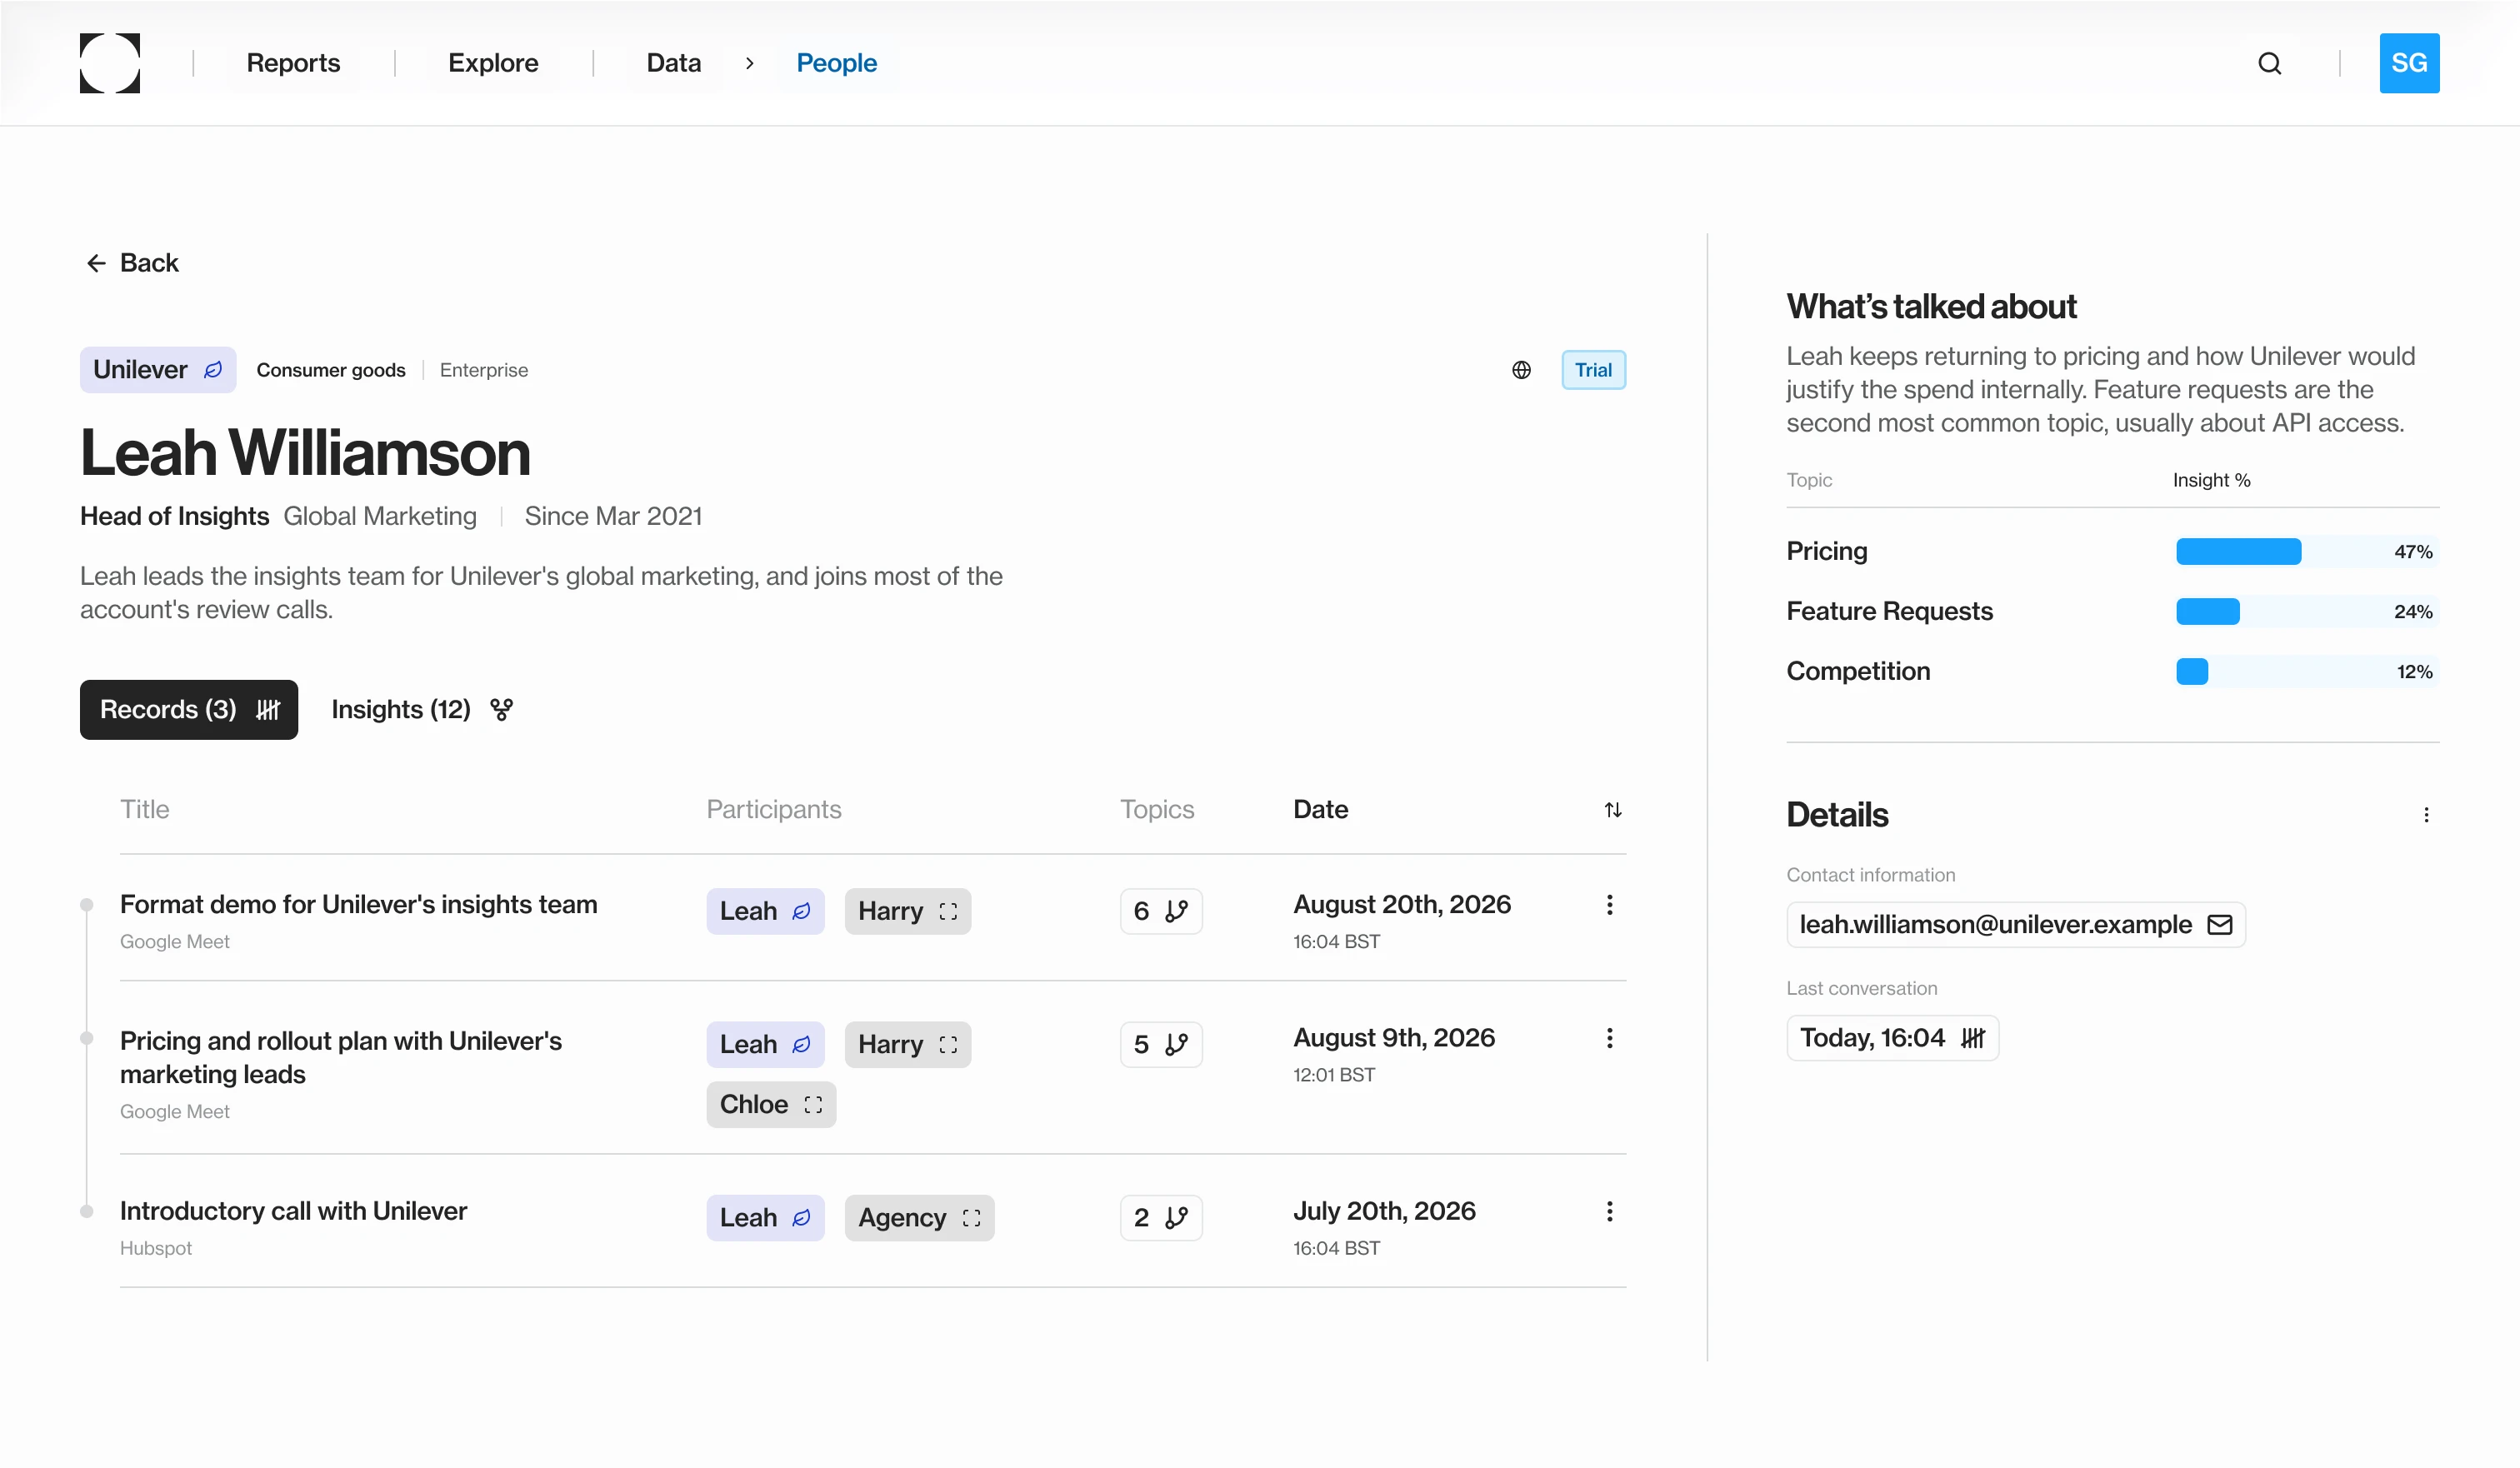The image size is (2520, 1468).
Task: Open 'Format demo for Unilever's insights team' record
Action: tap(358, 905)
